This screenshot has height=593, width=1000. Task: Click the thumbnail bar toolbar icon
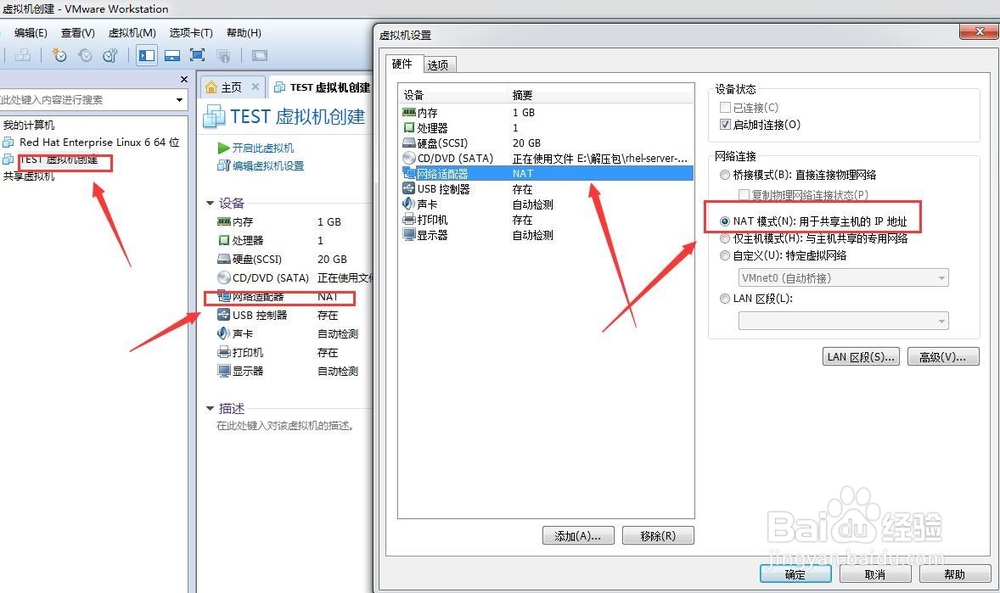click(172, 55)
